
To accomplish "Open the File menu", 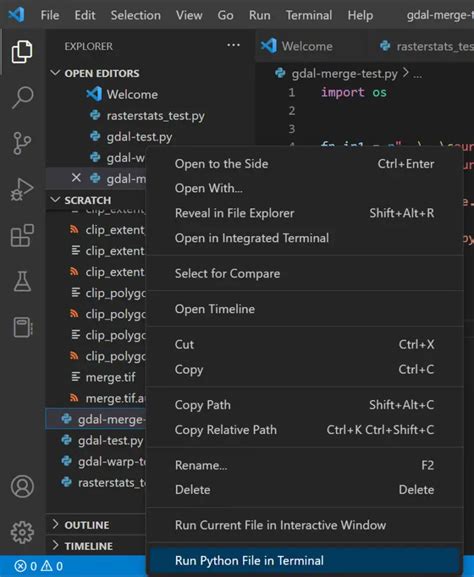I will point(50,15).
